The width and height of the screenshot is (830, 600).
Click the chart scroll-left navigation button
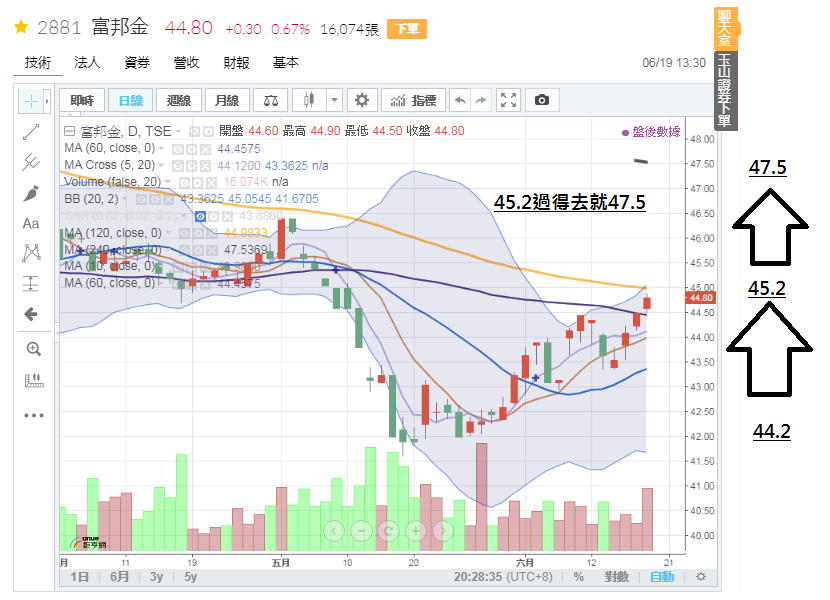pyautogui.click(x=334, y=530)
